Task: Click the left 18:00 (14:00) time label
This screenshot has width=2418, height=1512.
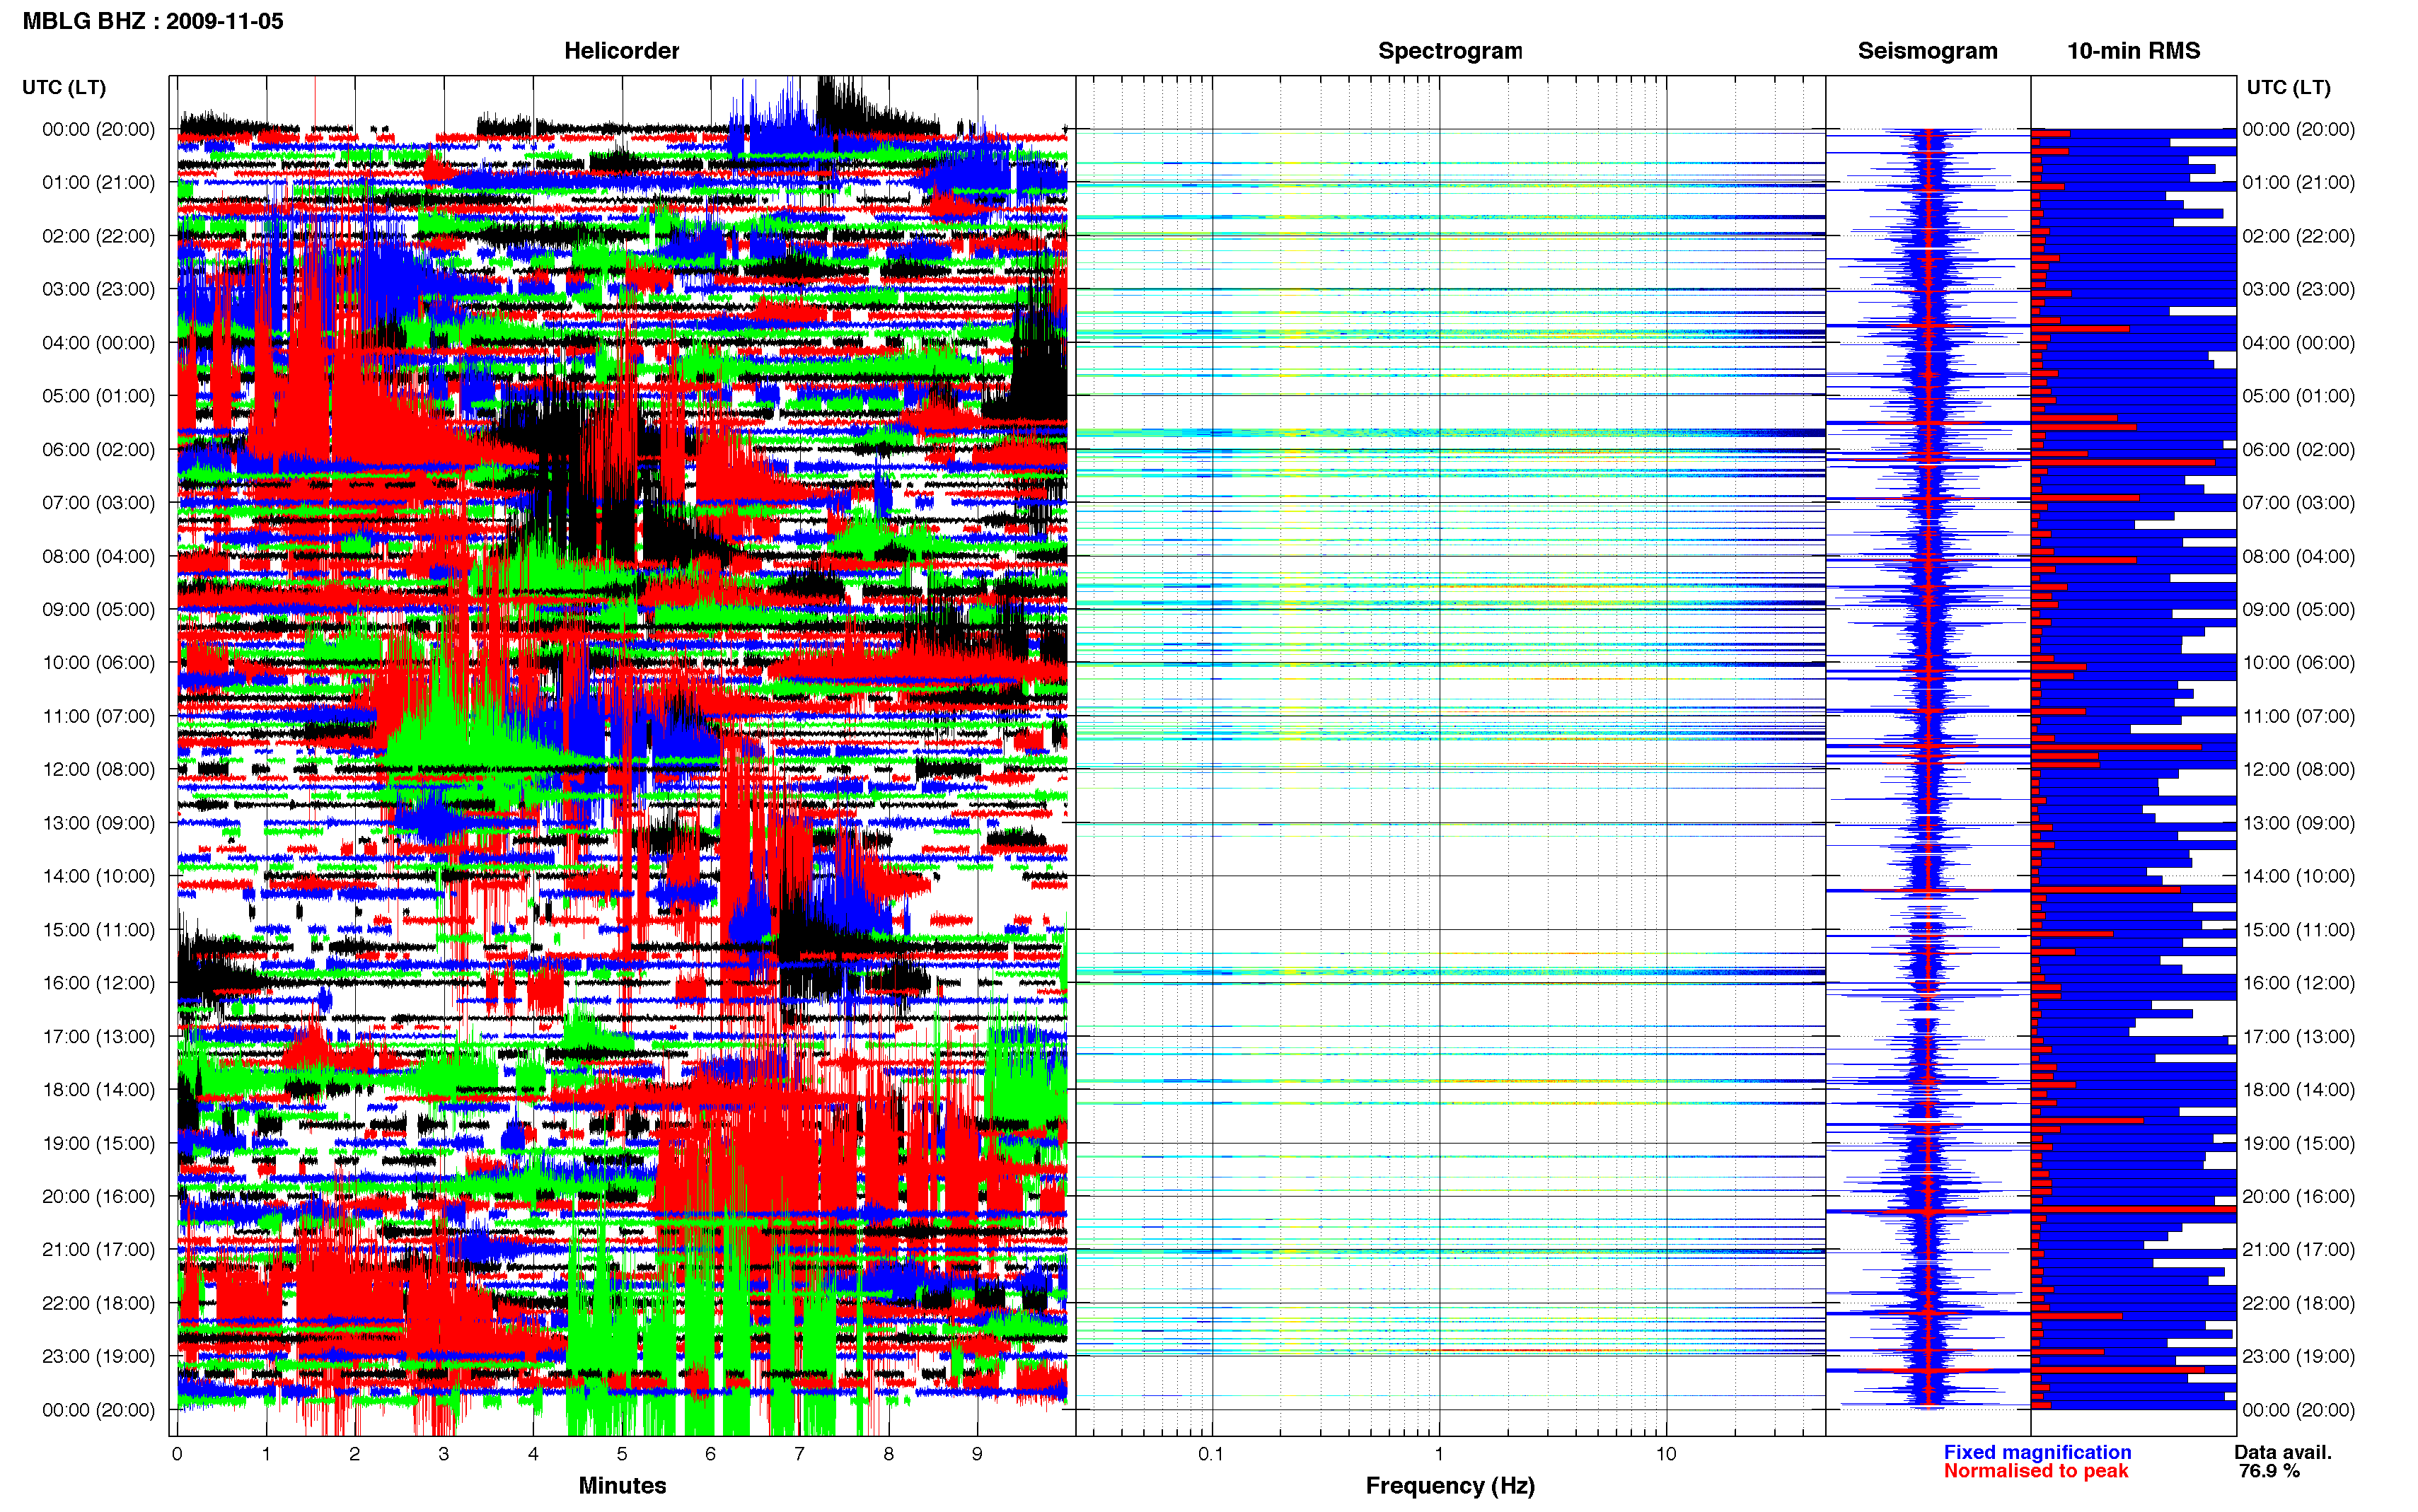Action: 98,1089
